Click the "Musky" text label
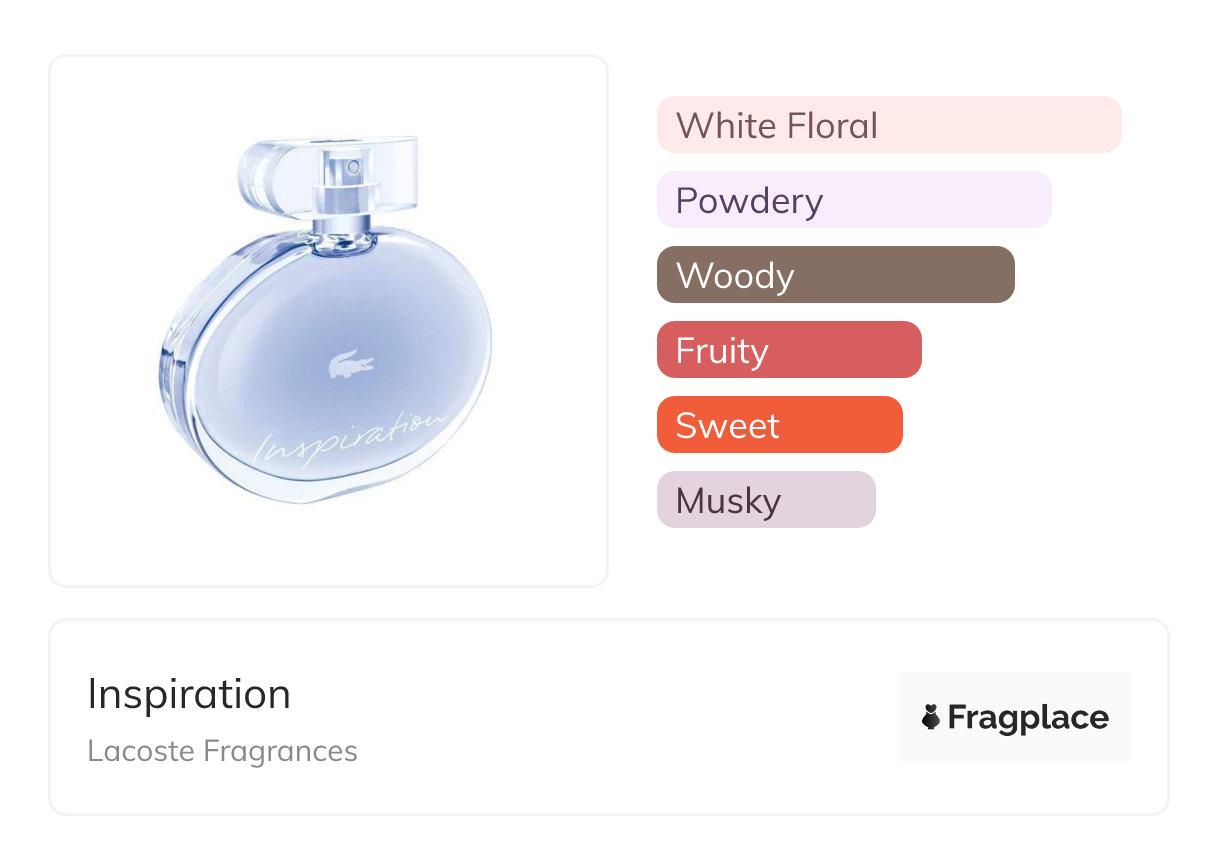 [728, 501]
